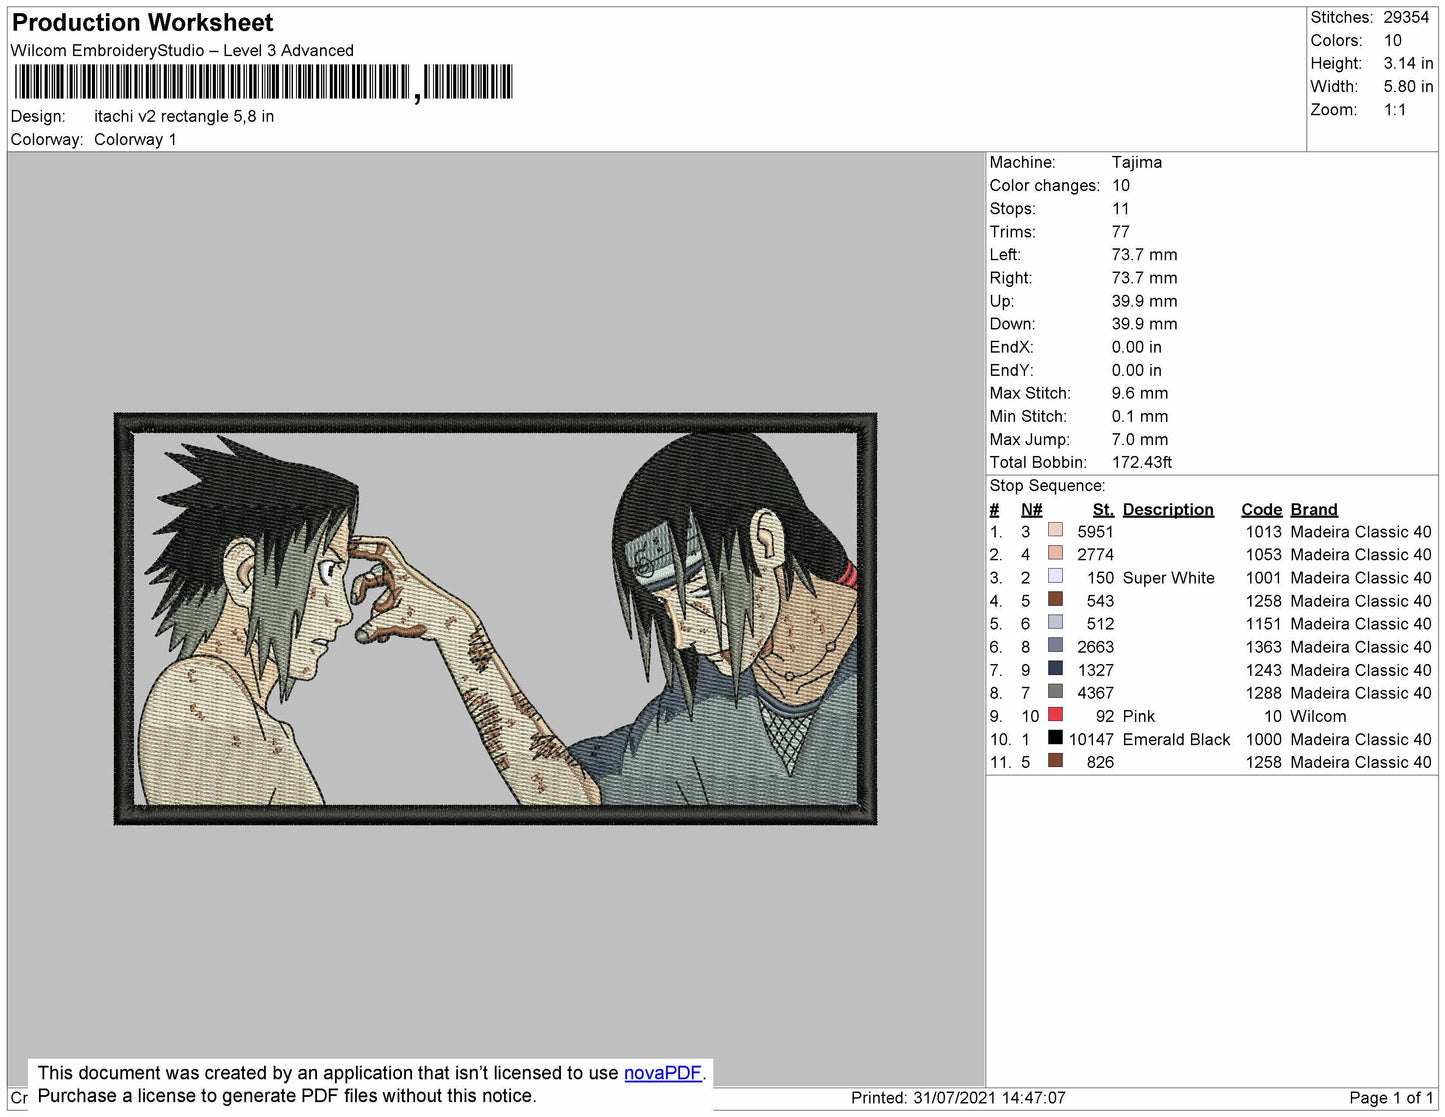1445x1117 pixels.
Task: Select the Emerald Black color swatch
Action: 1055,738
